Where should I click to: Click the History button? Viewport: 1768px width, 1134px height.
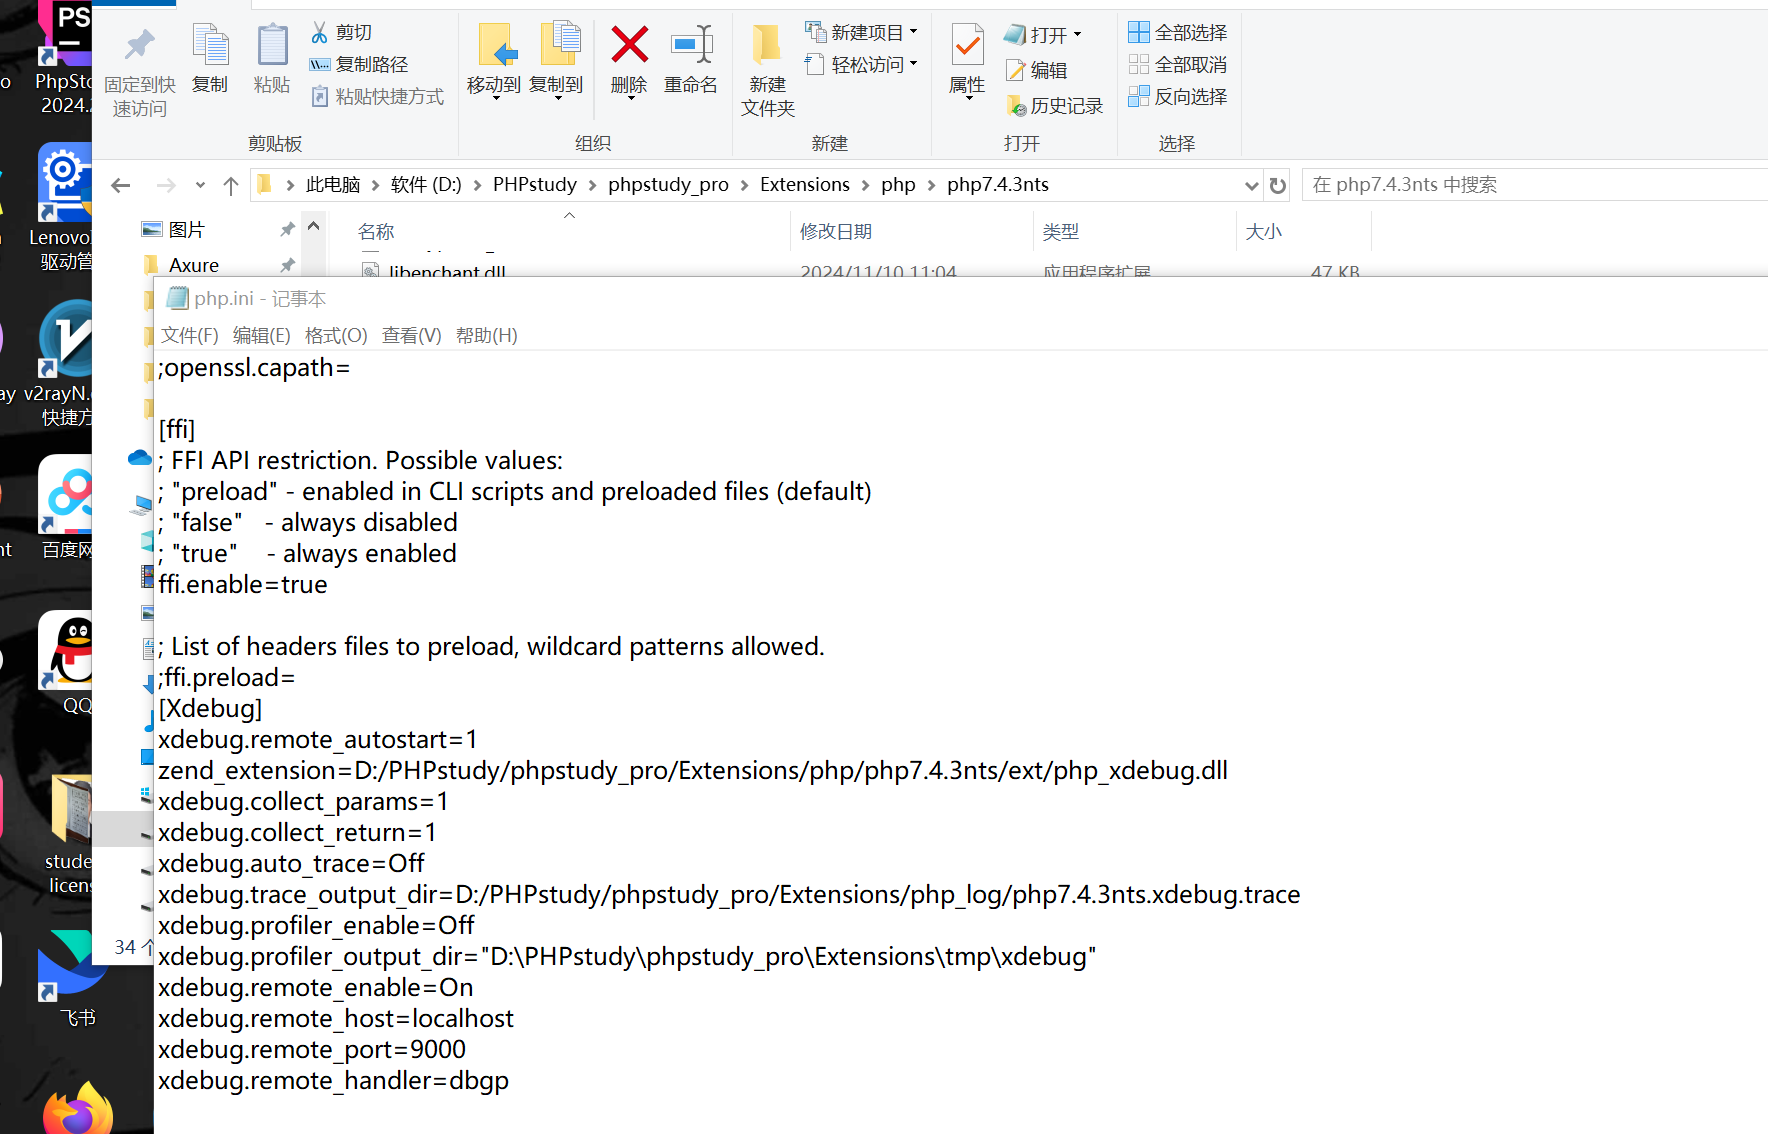point(1054,105)
